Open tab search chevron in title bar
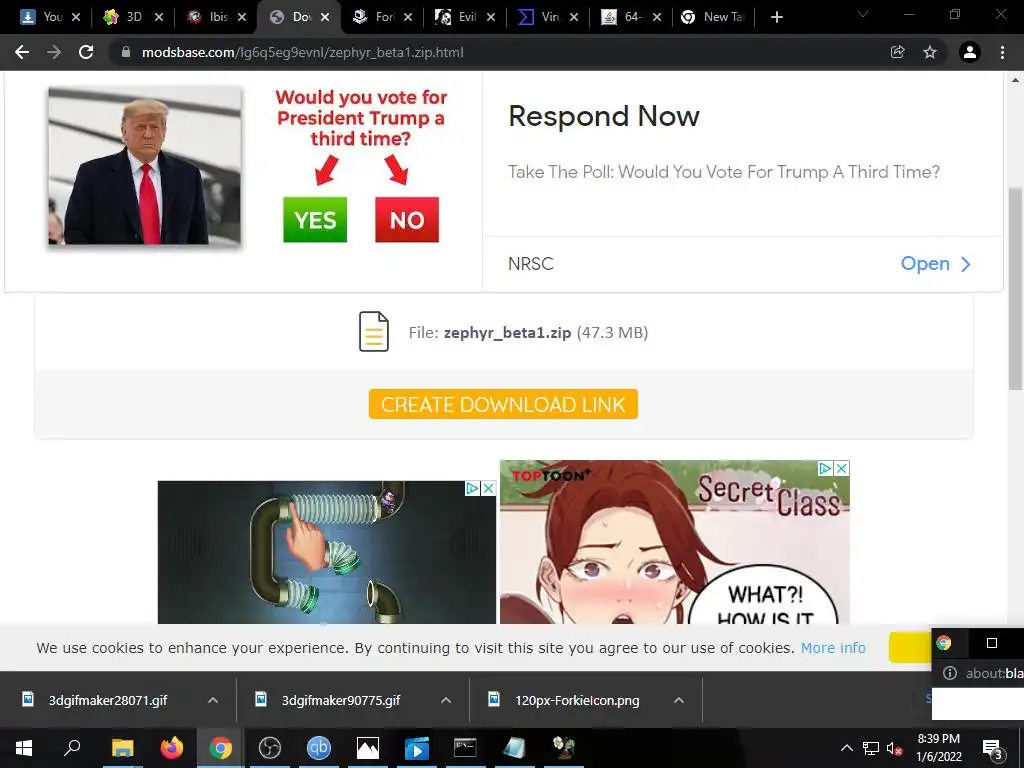Viewport: 1024px width, 768px height. click(x=863, y=14)
